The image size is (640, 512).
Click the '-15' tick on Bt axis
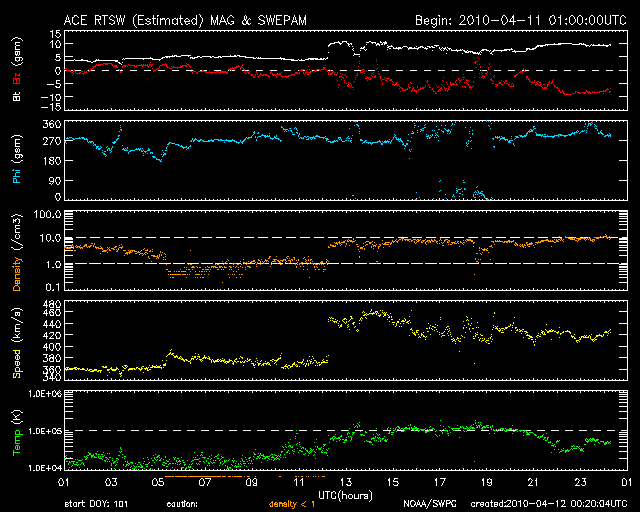(x=51, y=107)
